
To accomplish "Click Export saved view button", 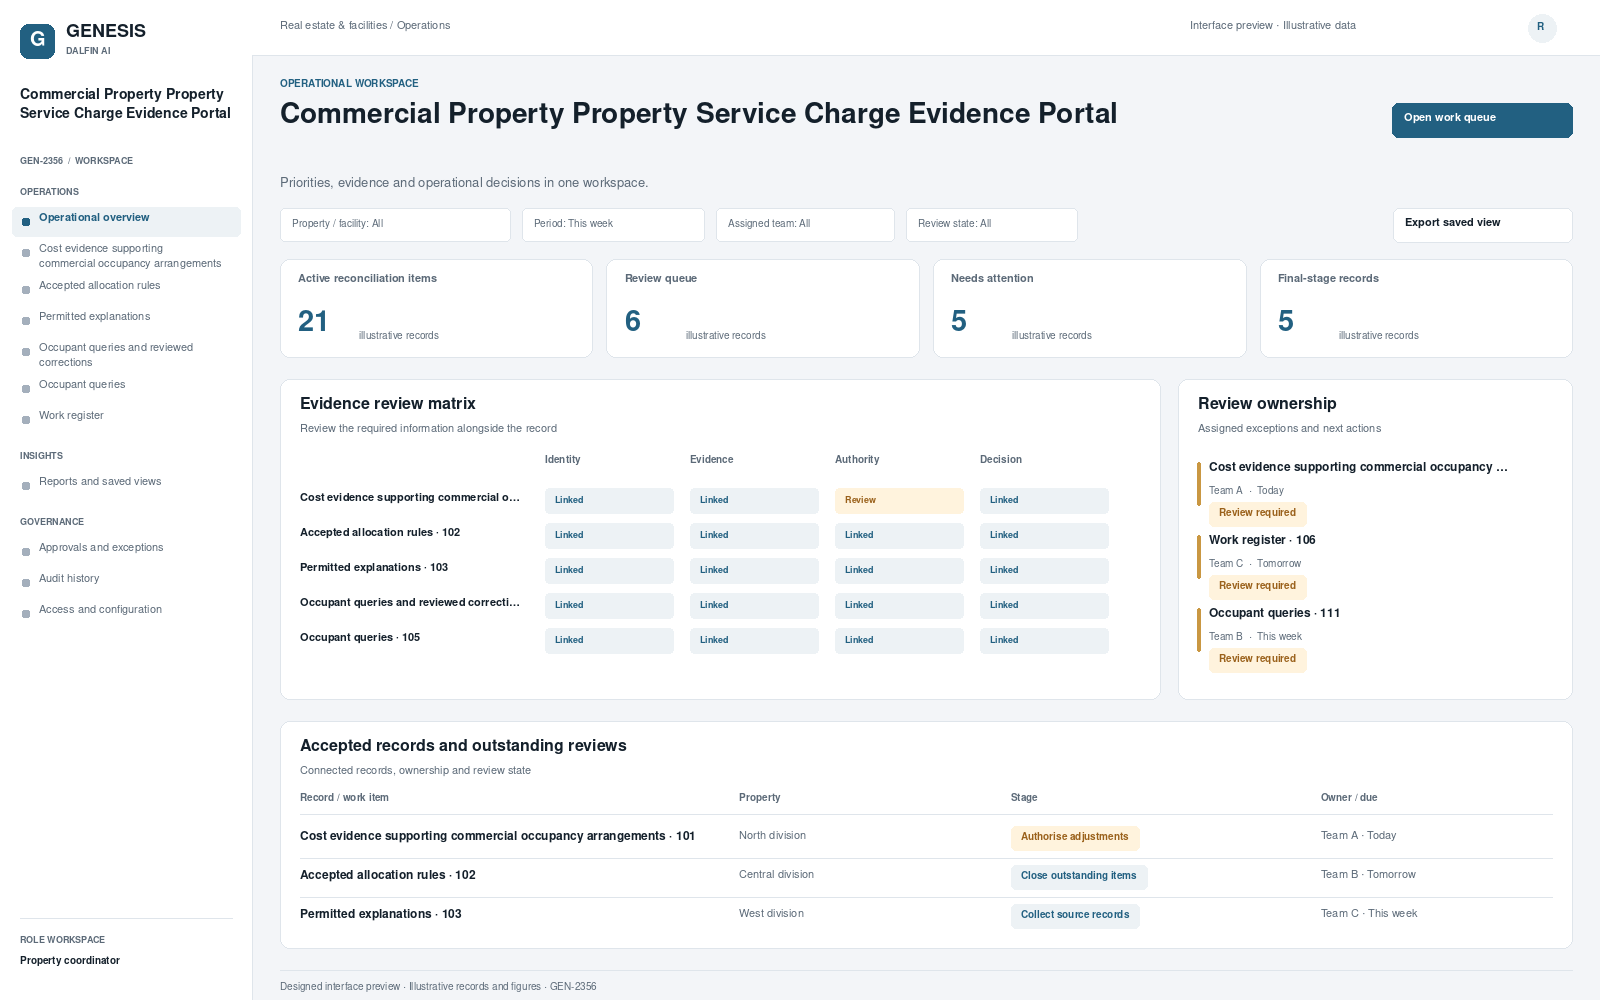I will (1482, 225).
